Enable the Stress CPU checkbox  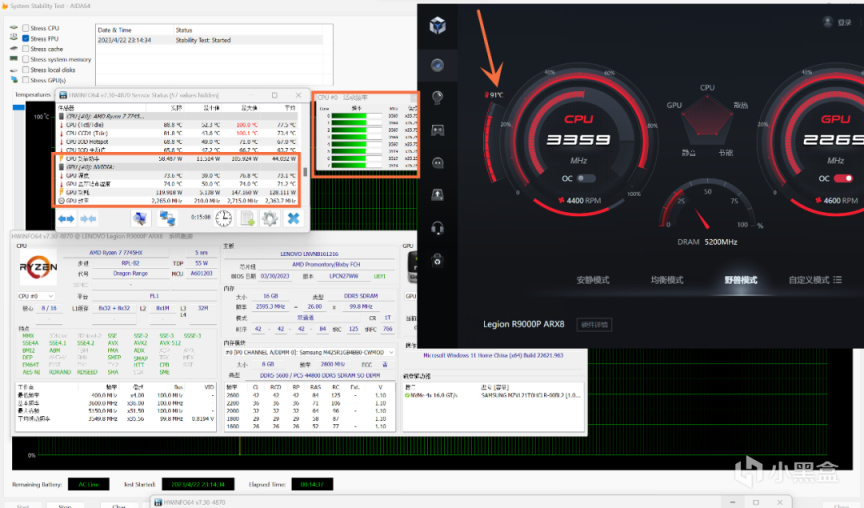[x=26, y=29]
